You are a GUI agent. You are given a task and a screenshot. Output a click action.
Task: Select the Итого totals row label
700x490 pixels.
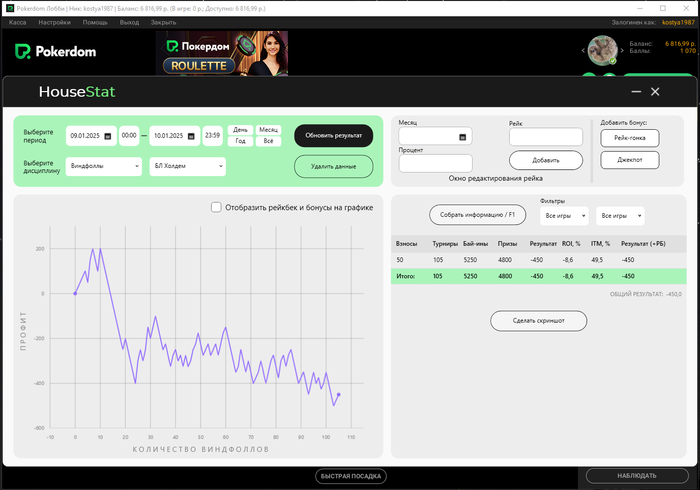pyautogui.click(x=405, y=276)
